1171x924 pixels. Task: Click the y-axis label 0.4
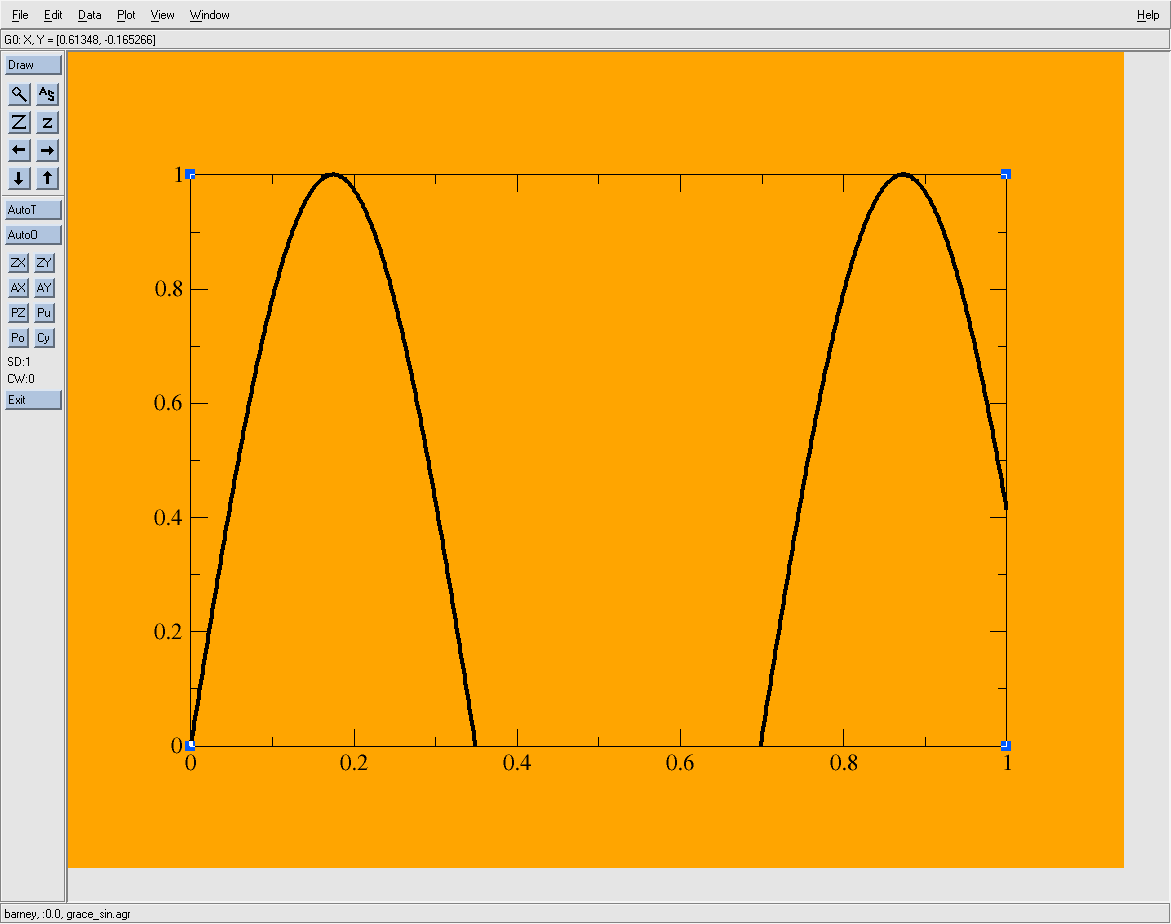pyautogui.click(x=168, y=518)
